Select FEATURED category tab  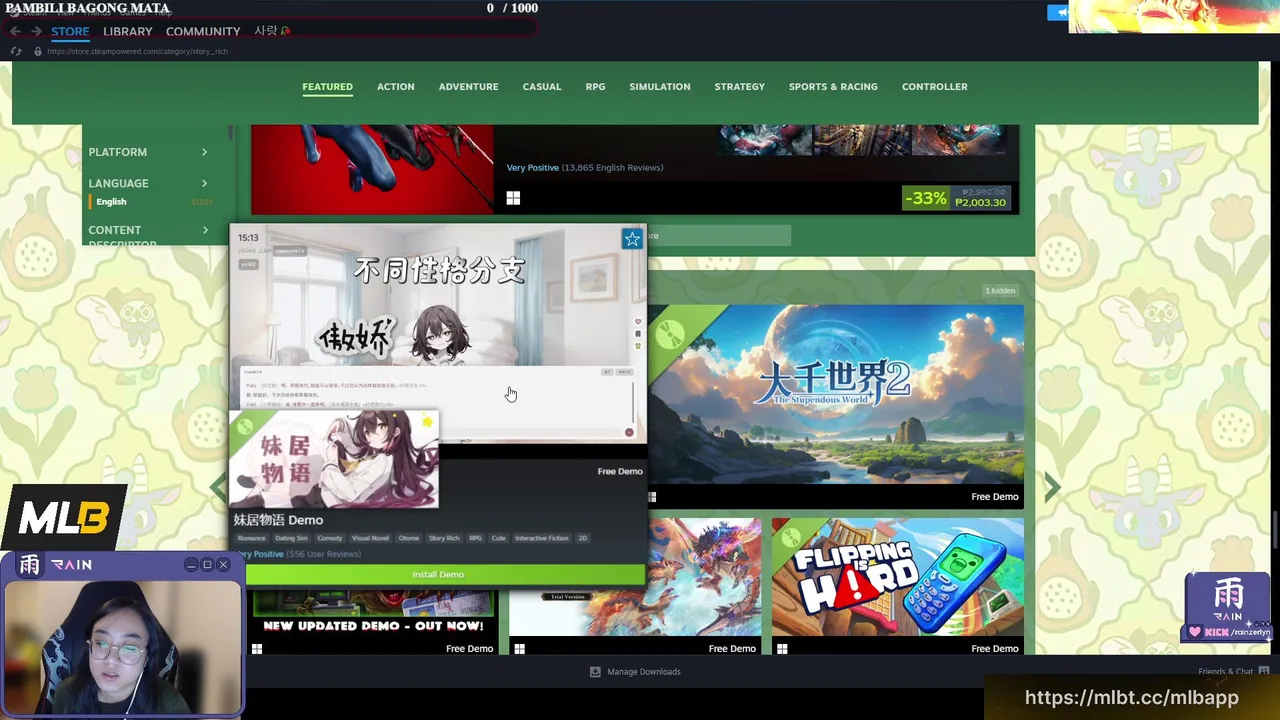(x=327, y=87)
